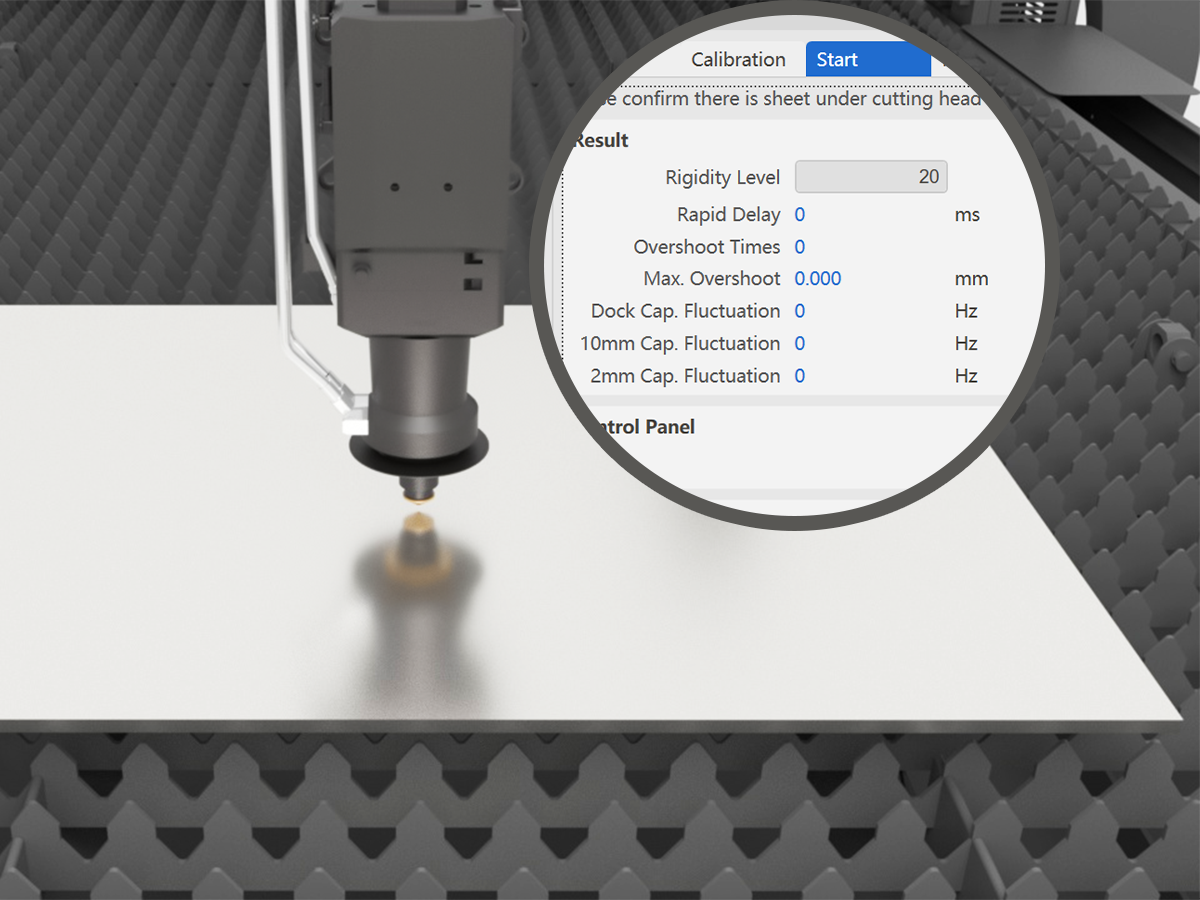This screenshot has height=900, width=1200.
Task: Click the Rigidity Level label
Action: tap(722, 176)
